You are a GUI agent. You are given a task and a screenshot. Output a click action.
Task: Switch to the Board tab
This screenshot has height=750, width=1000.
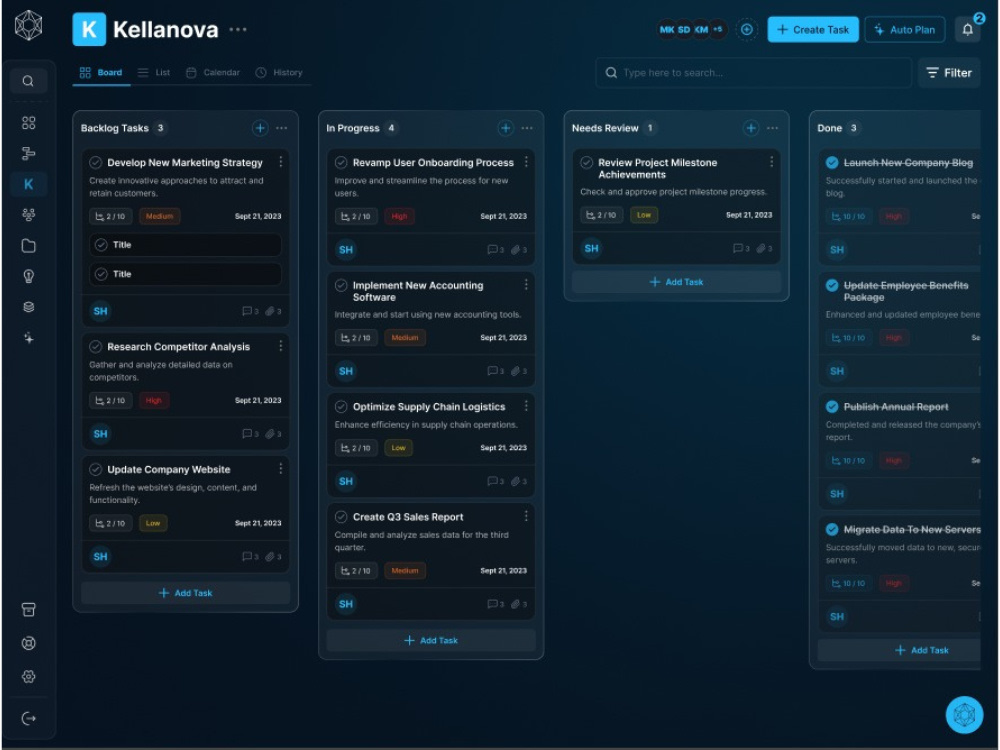(101, 72)
